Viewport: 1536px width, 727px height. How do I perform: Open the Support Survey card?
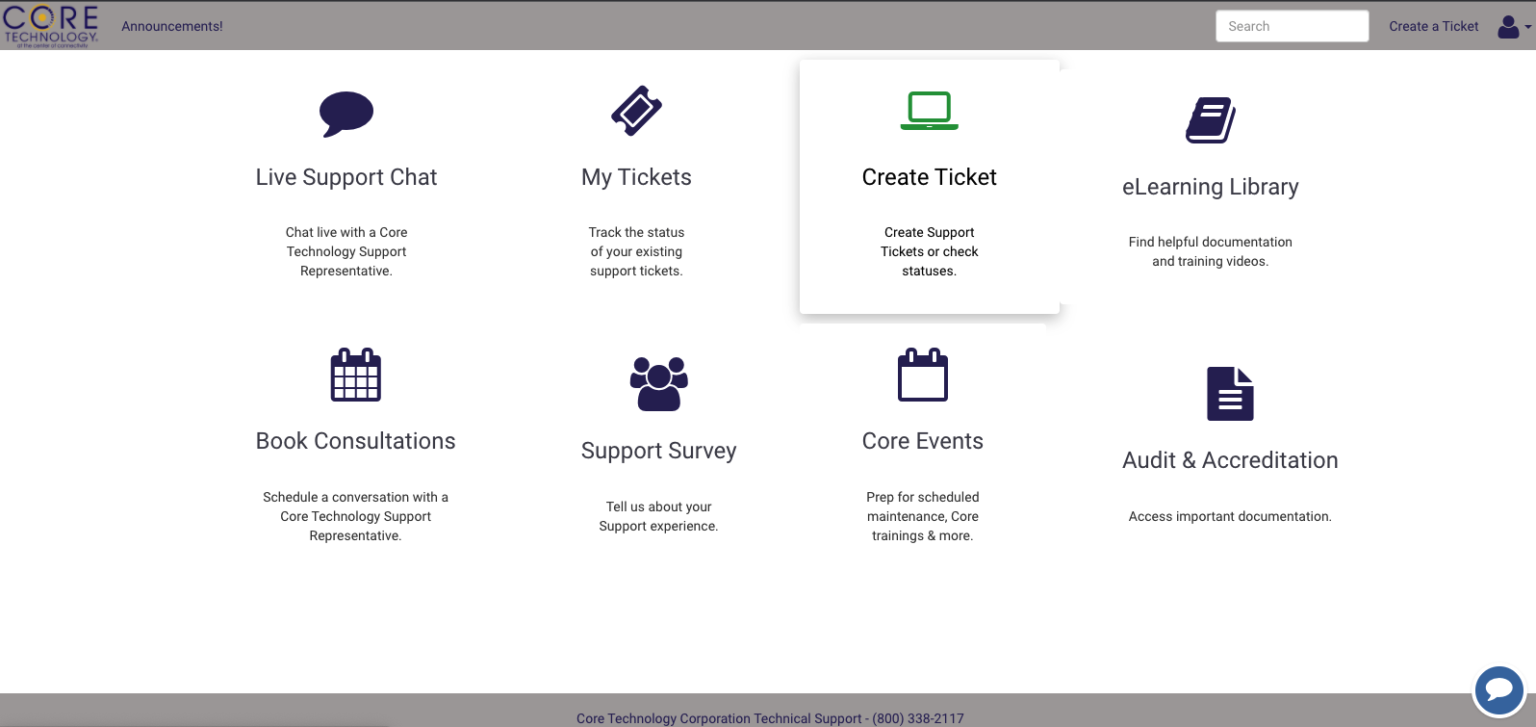point(659,450)
